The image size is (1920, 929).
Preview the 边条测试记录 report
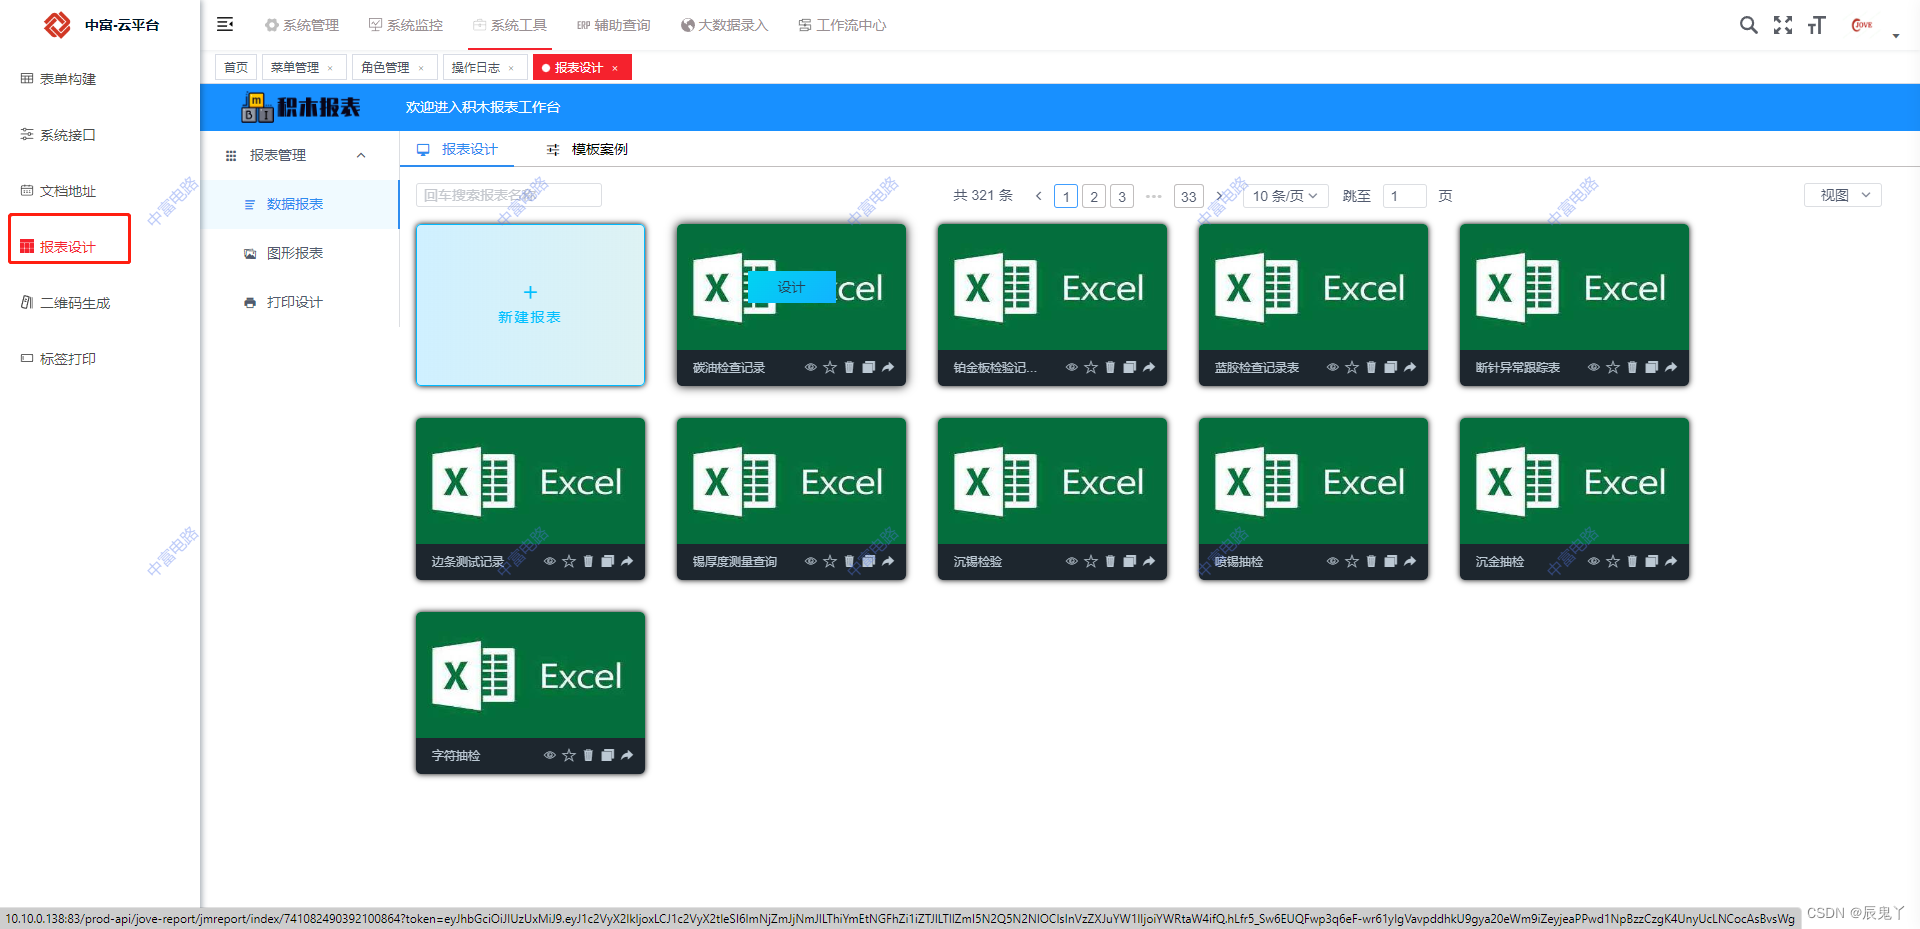tap(549, 561)
